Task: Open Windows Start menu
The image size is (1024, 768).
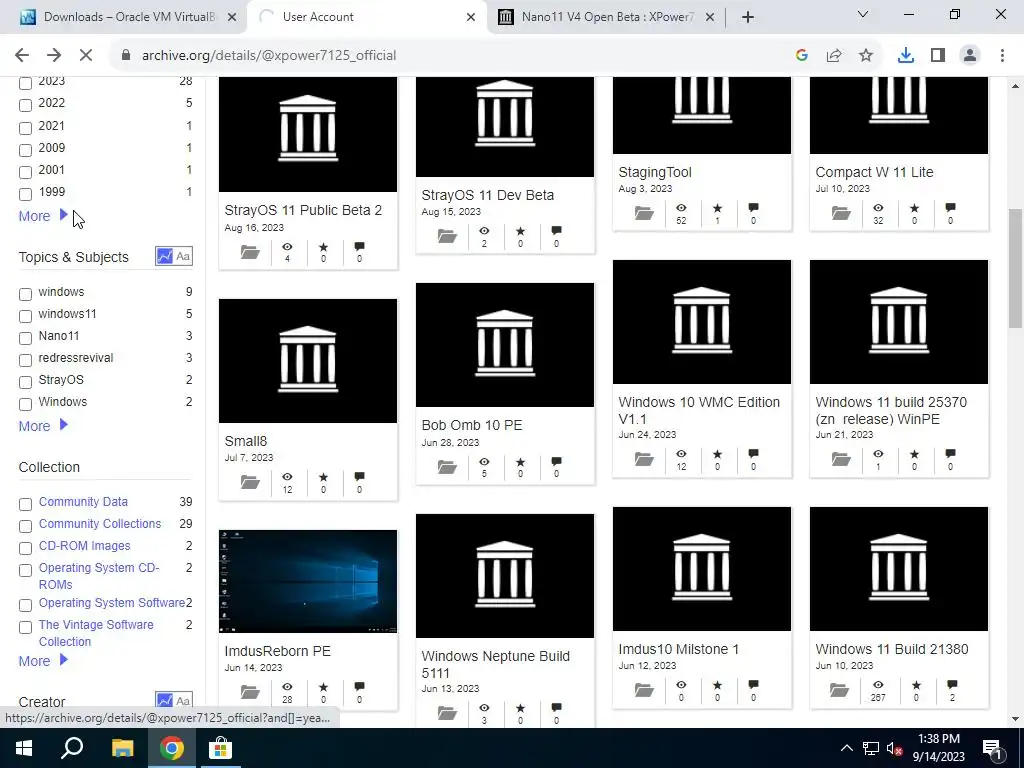Action: point(23,748)
